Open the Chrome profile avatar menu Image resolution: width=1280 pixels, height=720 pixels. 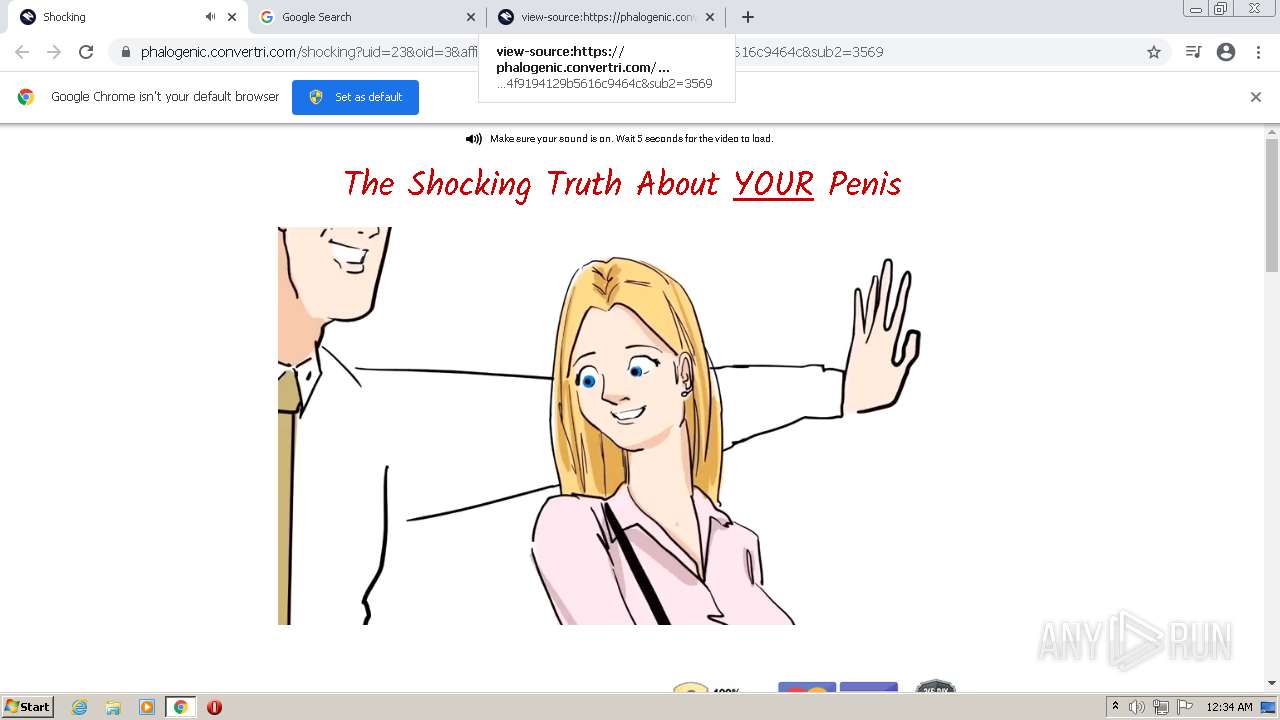[x=1226, y=52]
